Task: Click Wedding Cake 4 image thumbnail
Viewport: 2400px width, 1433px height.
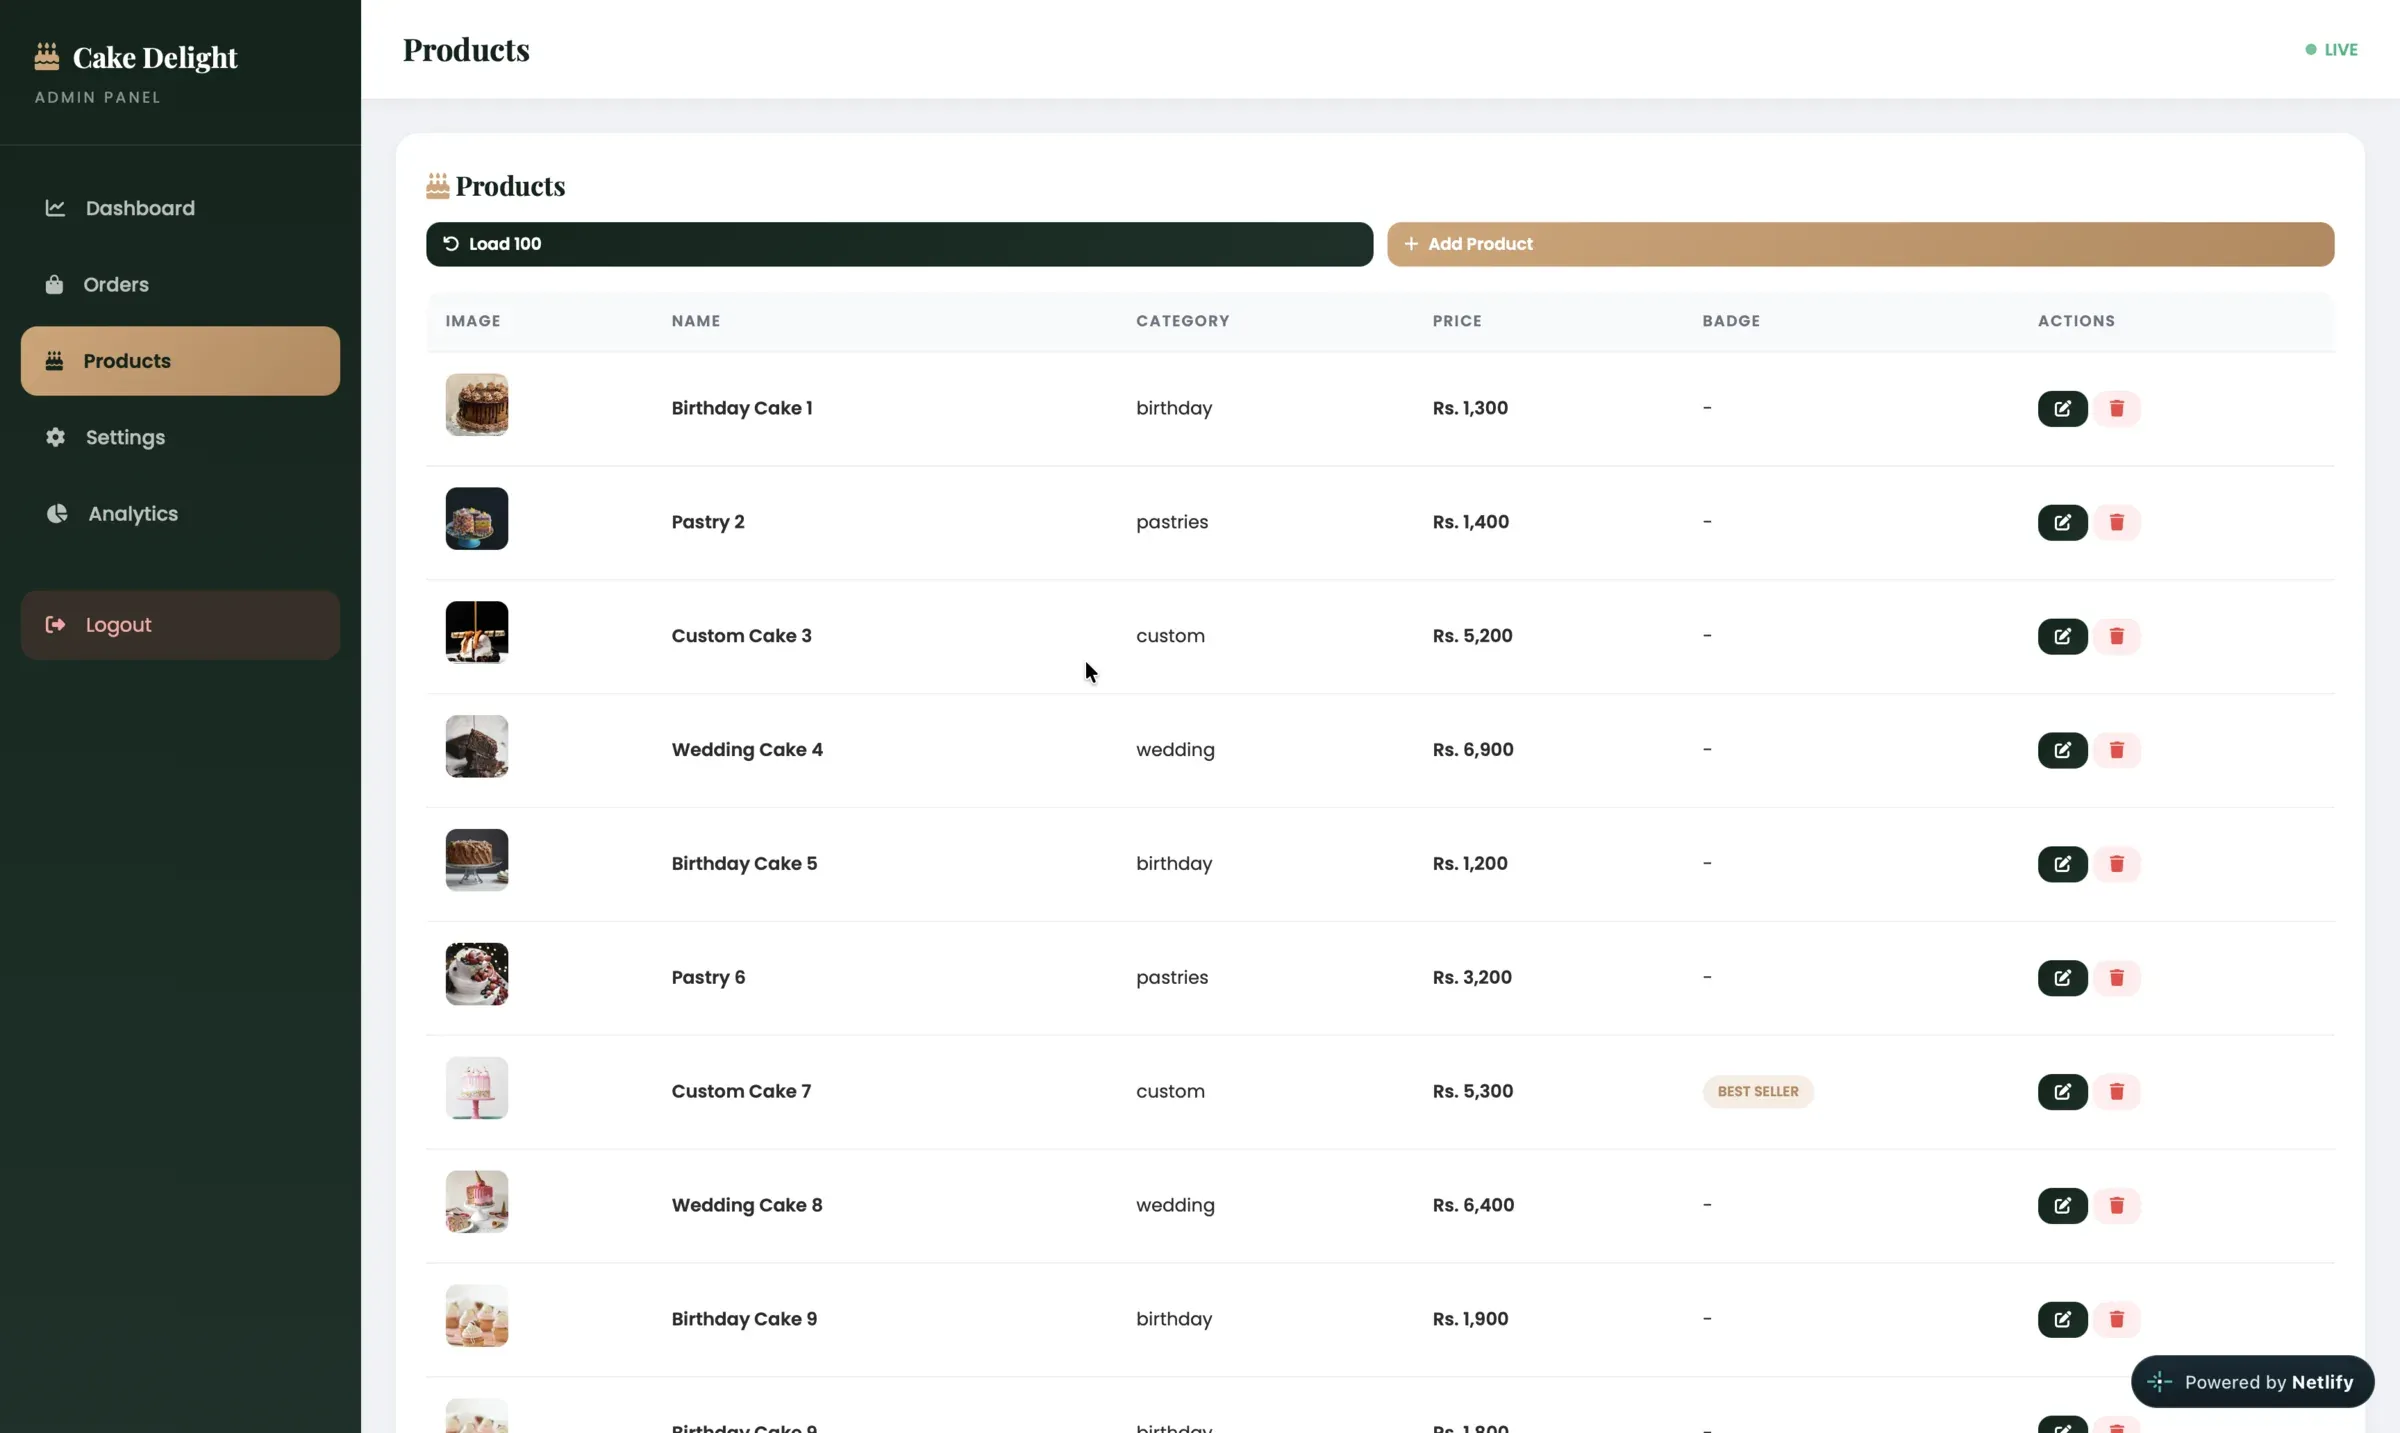Action: 477,747
